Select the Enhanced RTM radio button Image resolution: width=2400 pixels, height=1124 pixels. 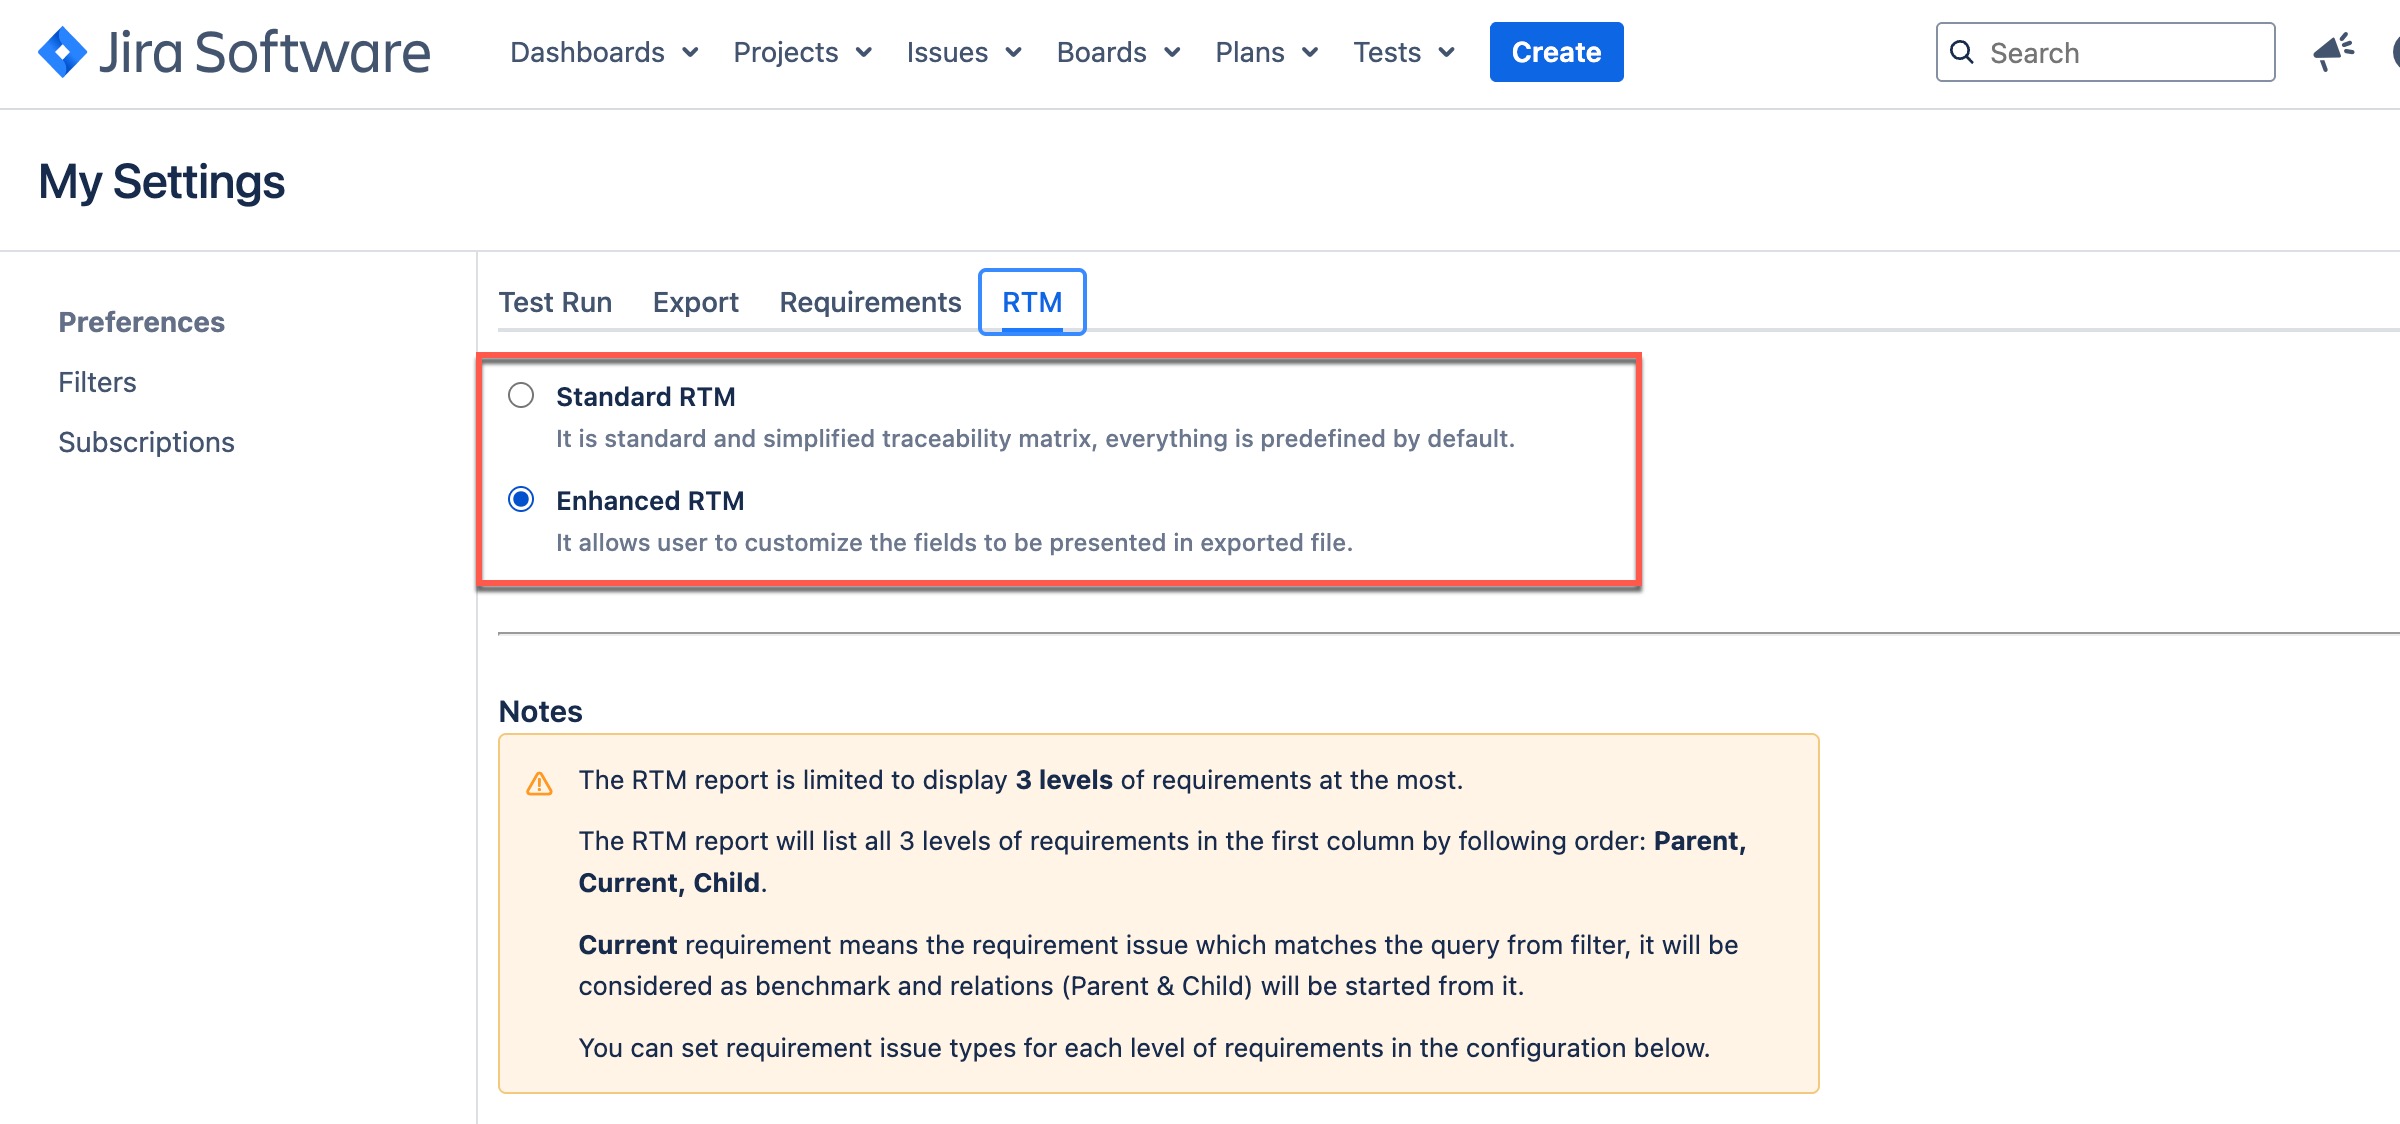pos(521,499)
